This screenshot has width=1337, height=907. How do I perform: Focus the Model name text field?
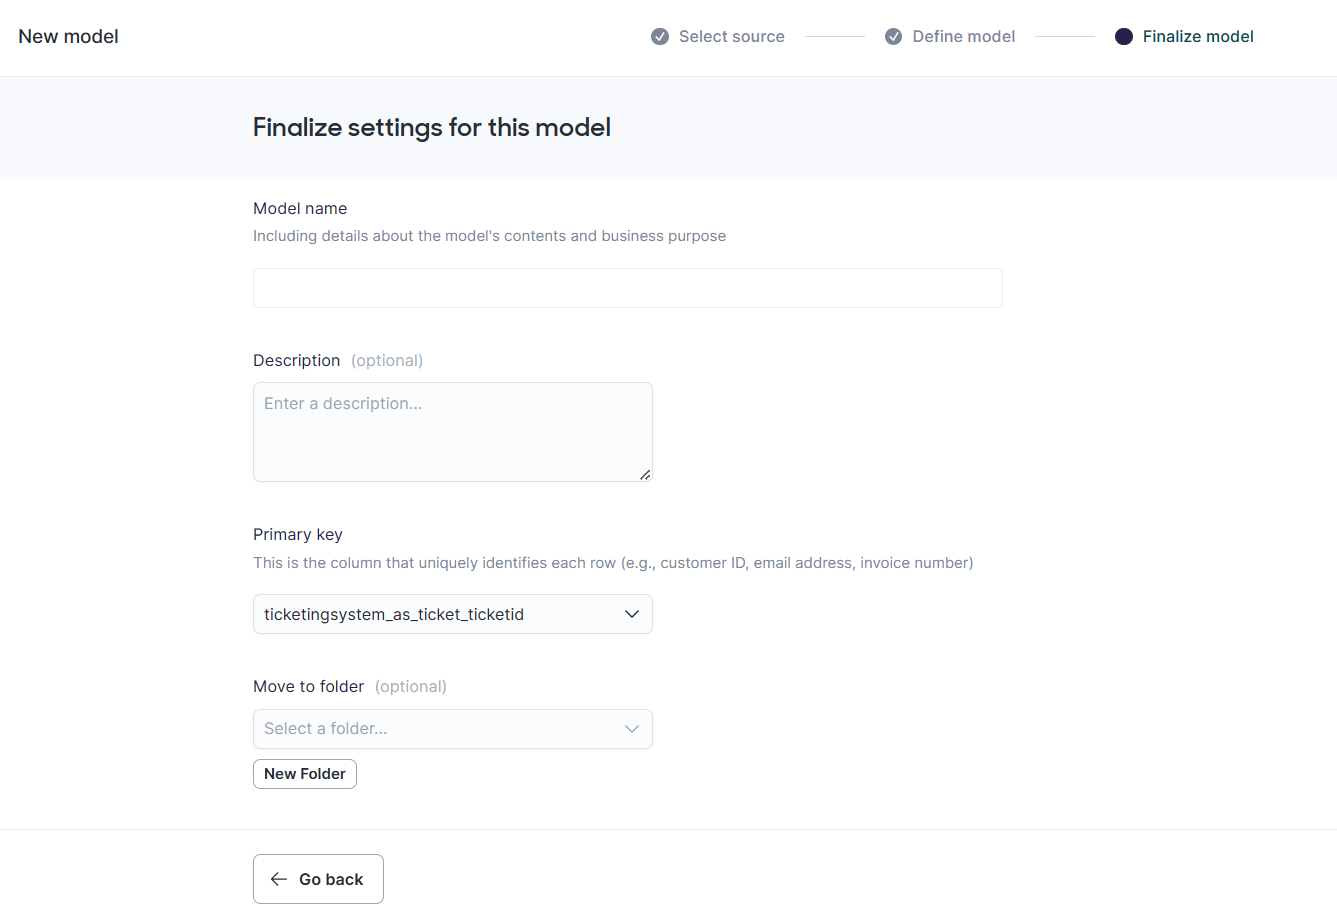[x=627, y=288]
